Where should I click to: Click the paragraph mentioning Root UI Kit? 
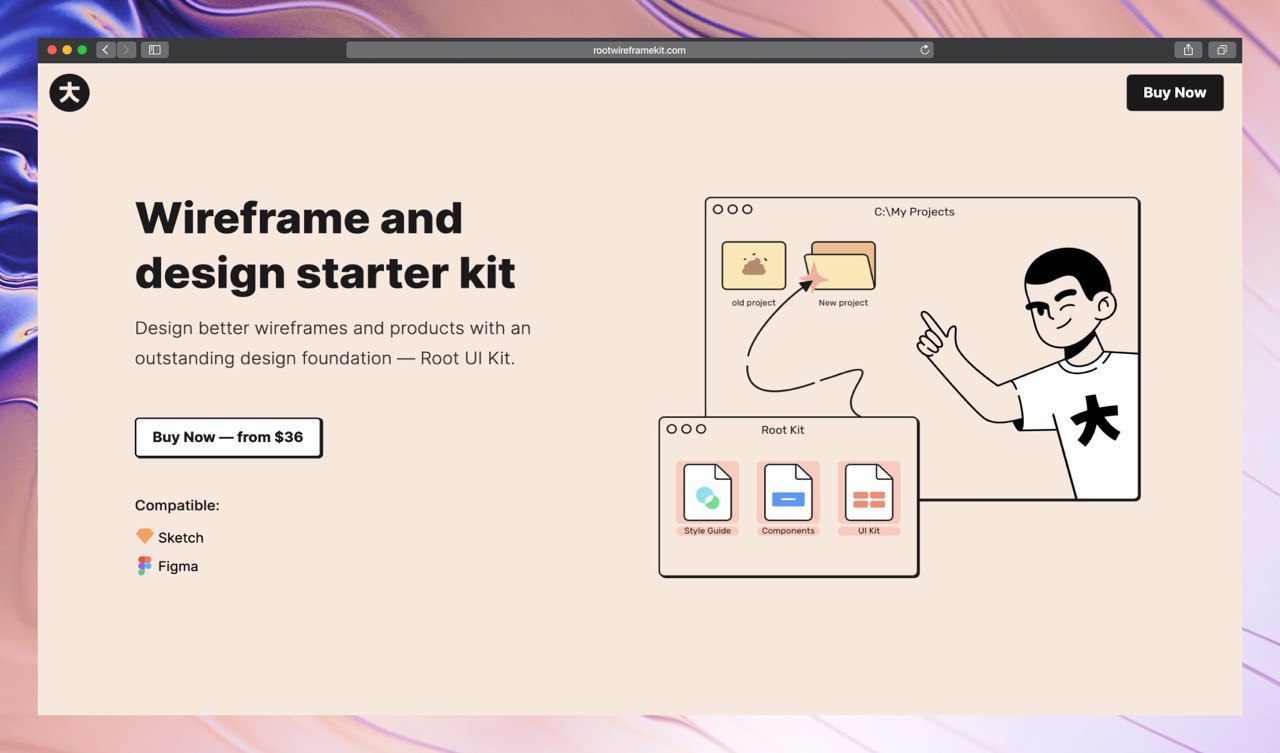coord(333,343)
